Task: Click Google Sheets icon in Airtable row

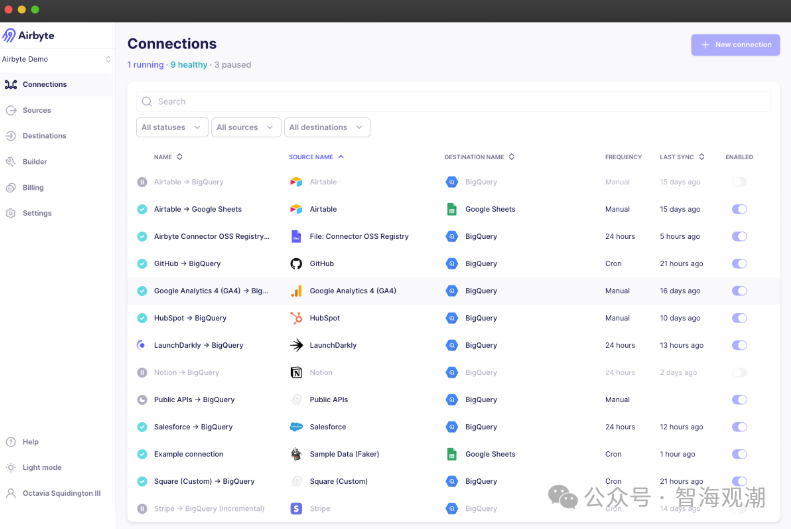Action: coord(451,209)
